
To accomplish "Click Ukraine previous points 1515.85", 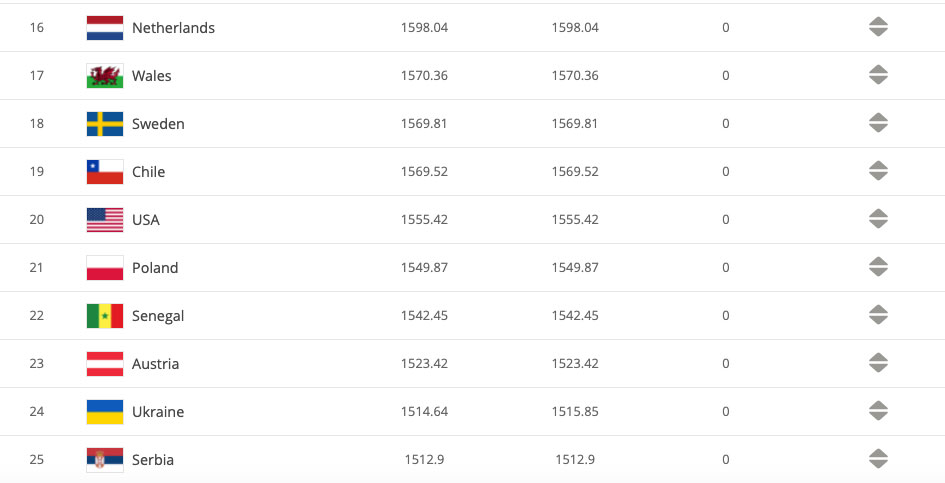I will pos(575,411).
